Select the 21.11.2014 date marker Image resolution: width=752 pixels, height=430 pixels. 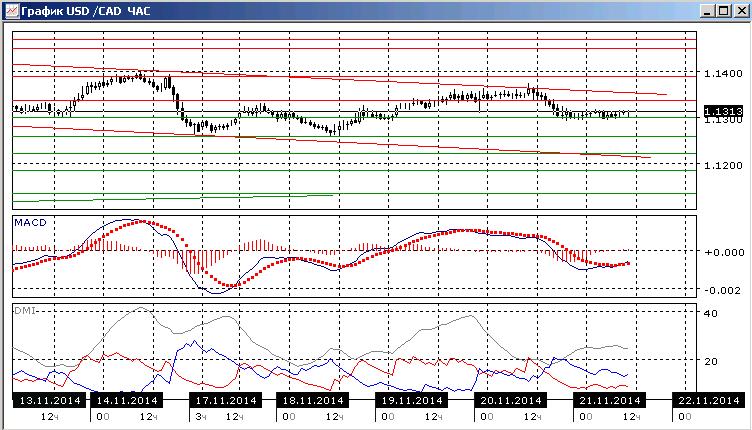pos(610,400)
